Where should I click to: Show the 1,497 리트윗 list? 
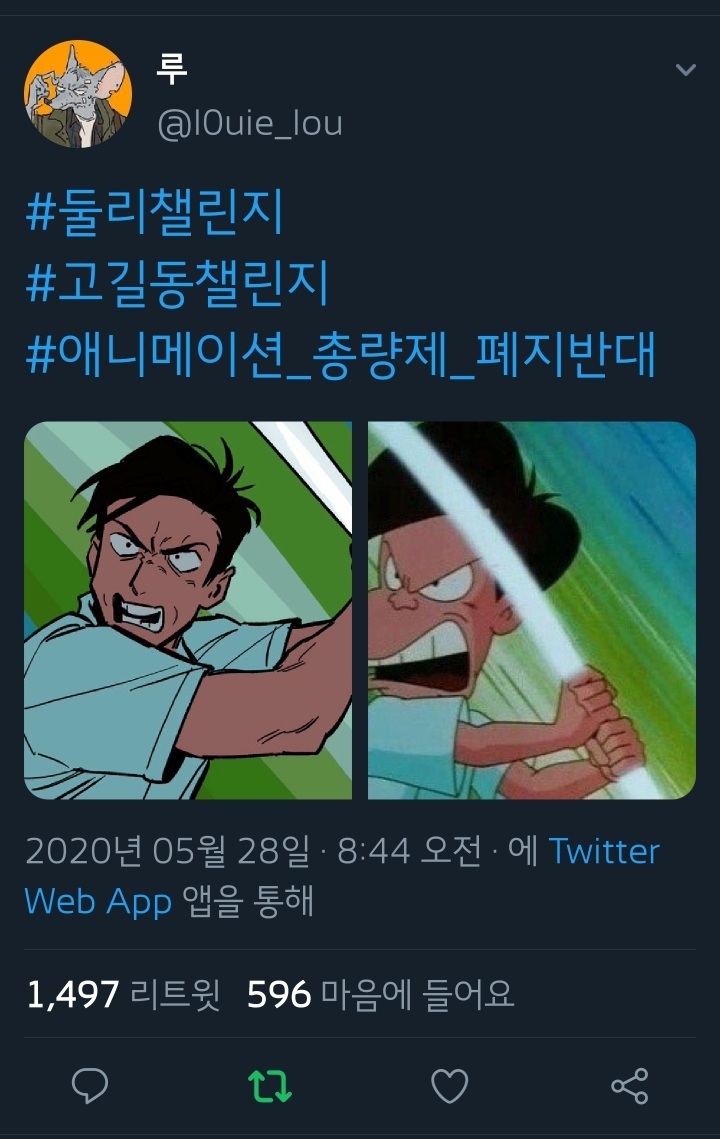pos(124,994)
